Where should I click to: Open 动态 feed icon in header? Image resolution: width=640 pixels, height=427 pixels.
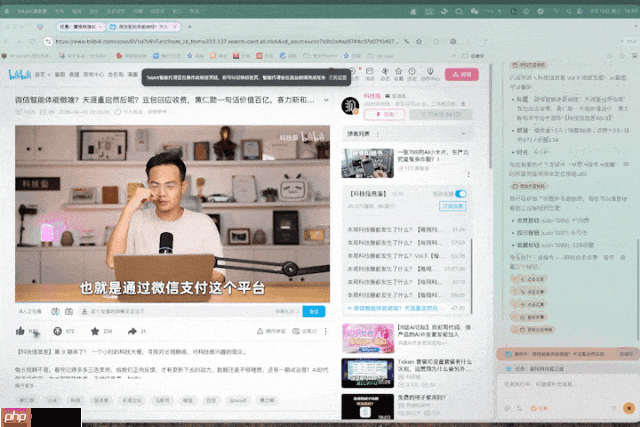pyautogui.click(x=384, y=74)
